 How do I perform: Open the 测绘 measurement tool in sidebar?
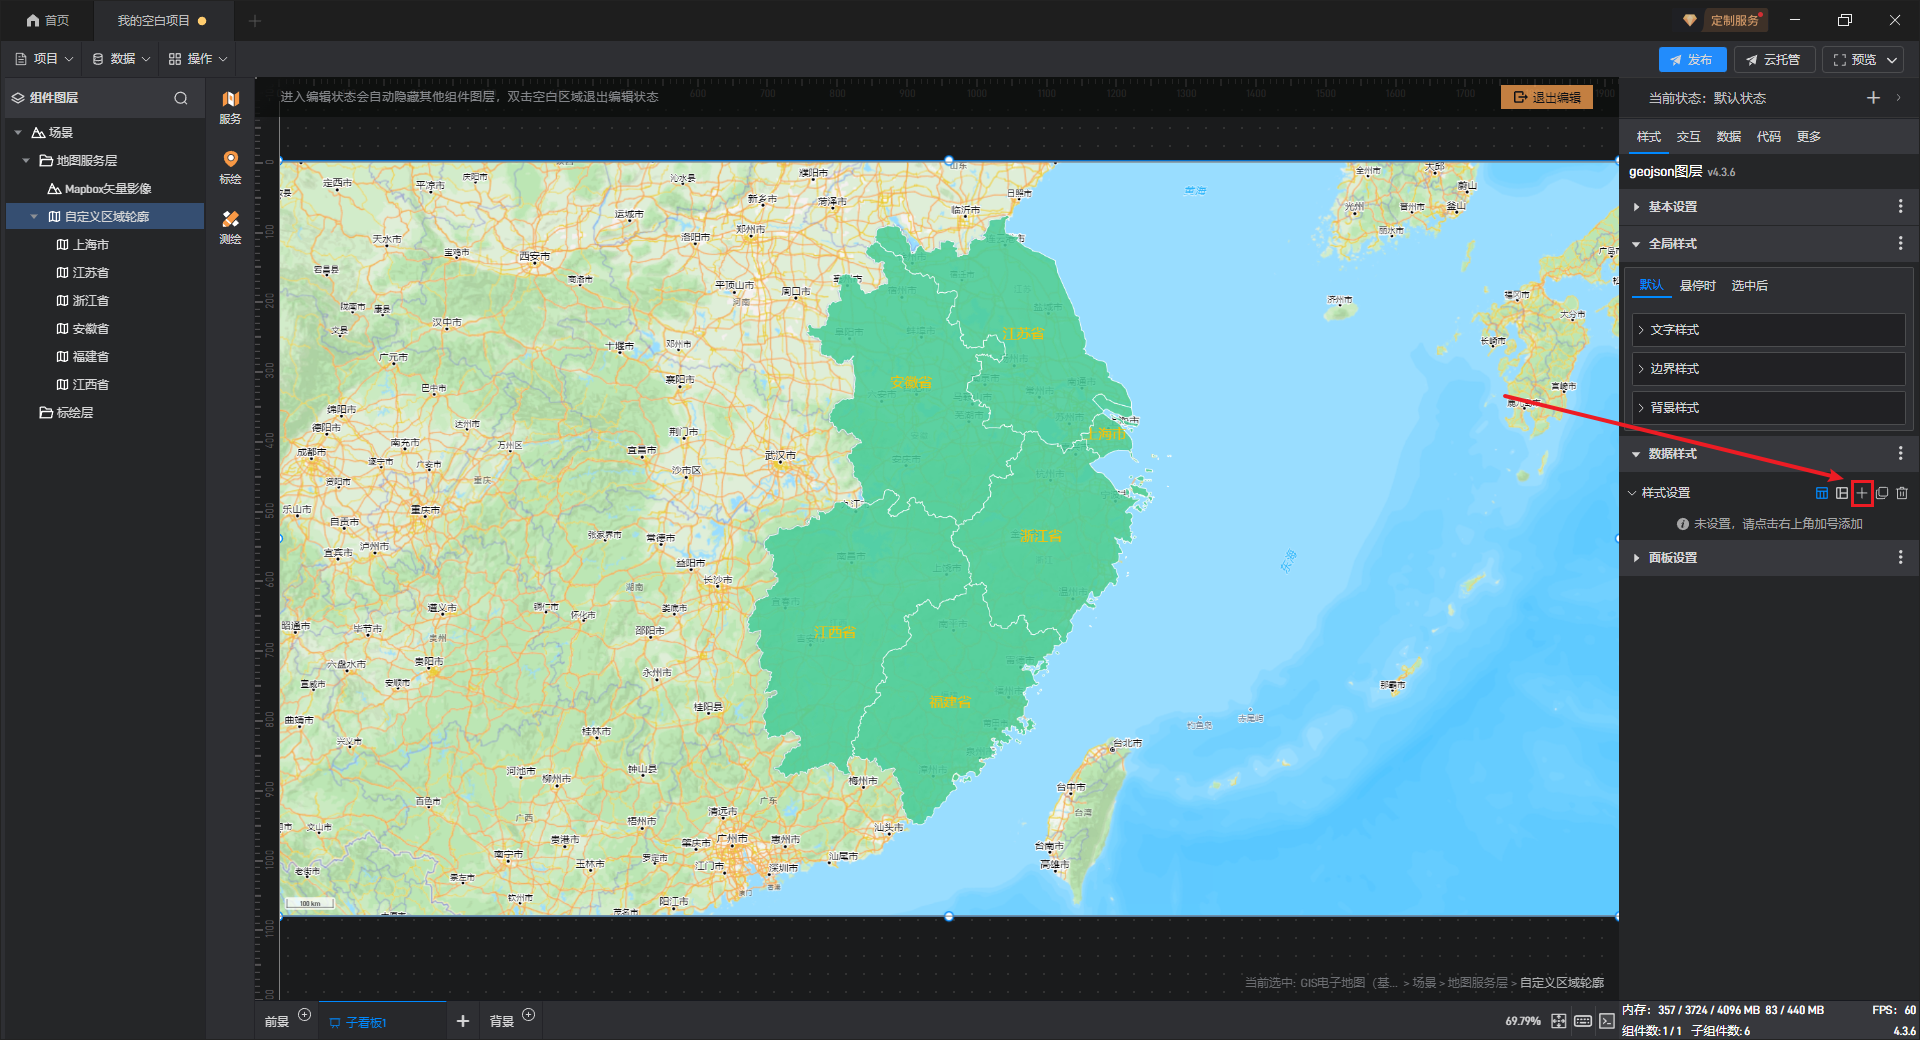pyautogui.click(x=230, y=227)
